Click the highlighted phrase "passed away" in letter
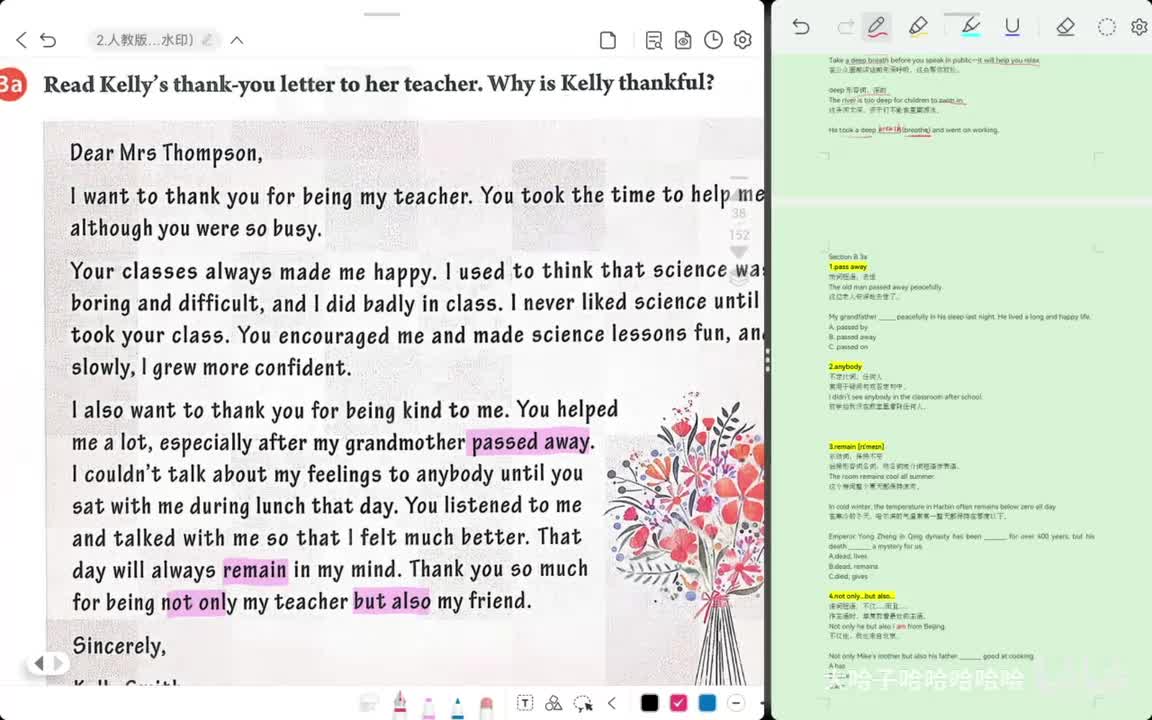 point(530,442)
